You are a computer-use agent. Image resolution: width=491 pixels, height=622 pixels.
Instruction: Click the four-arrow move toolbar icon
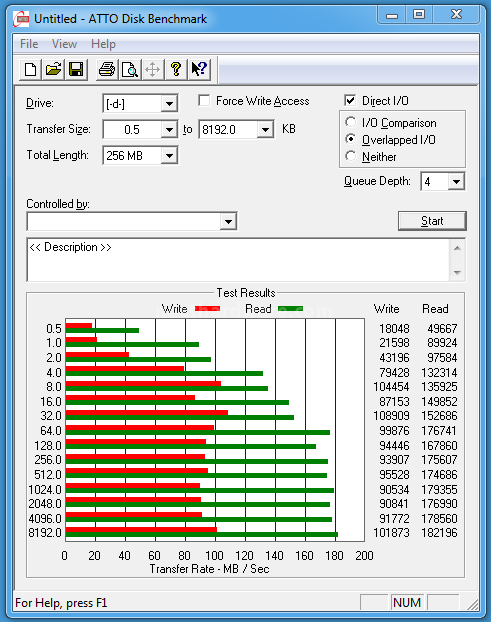coord(153,69)
